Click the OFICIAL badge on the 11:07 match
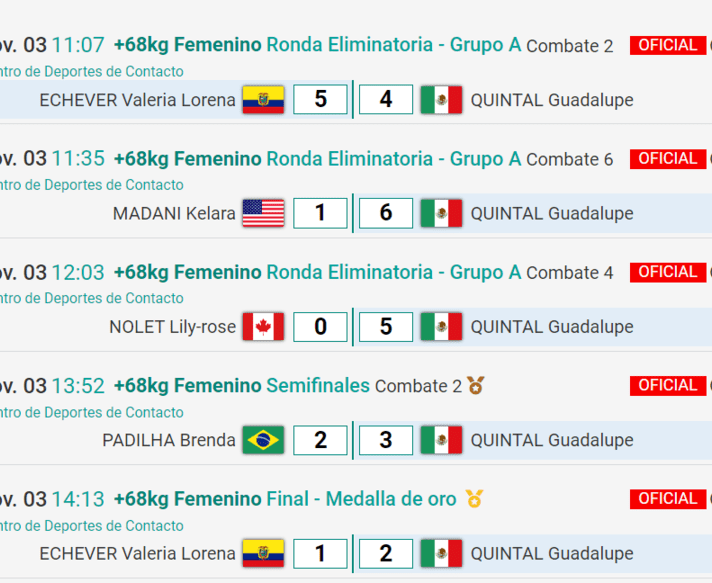 (x=667, y=45)
